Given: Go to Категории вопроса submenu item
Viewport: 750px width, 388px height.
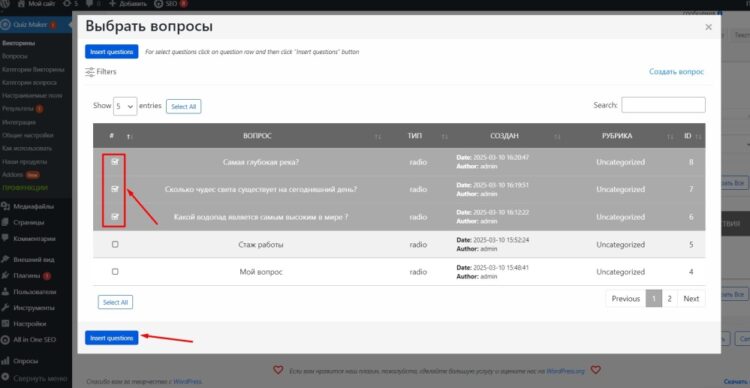Looking at the screenshot, I should (x=29, y=82).
